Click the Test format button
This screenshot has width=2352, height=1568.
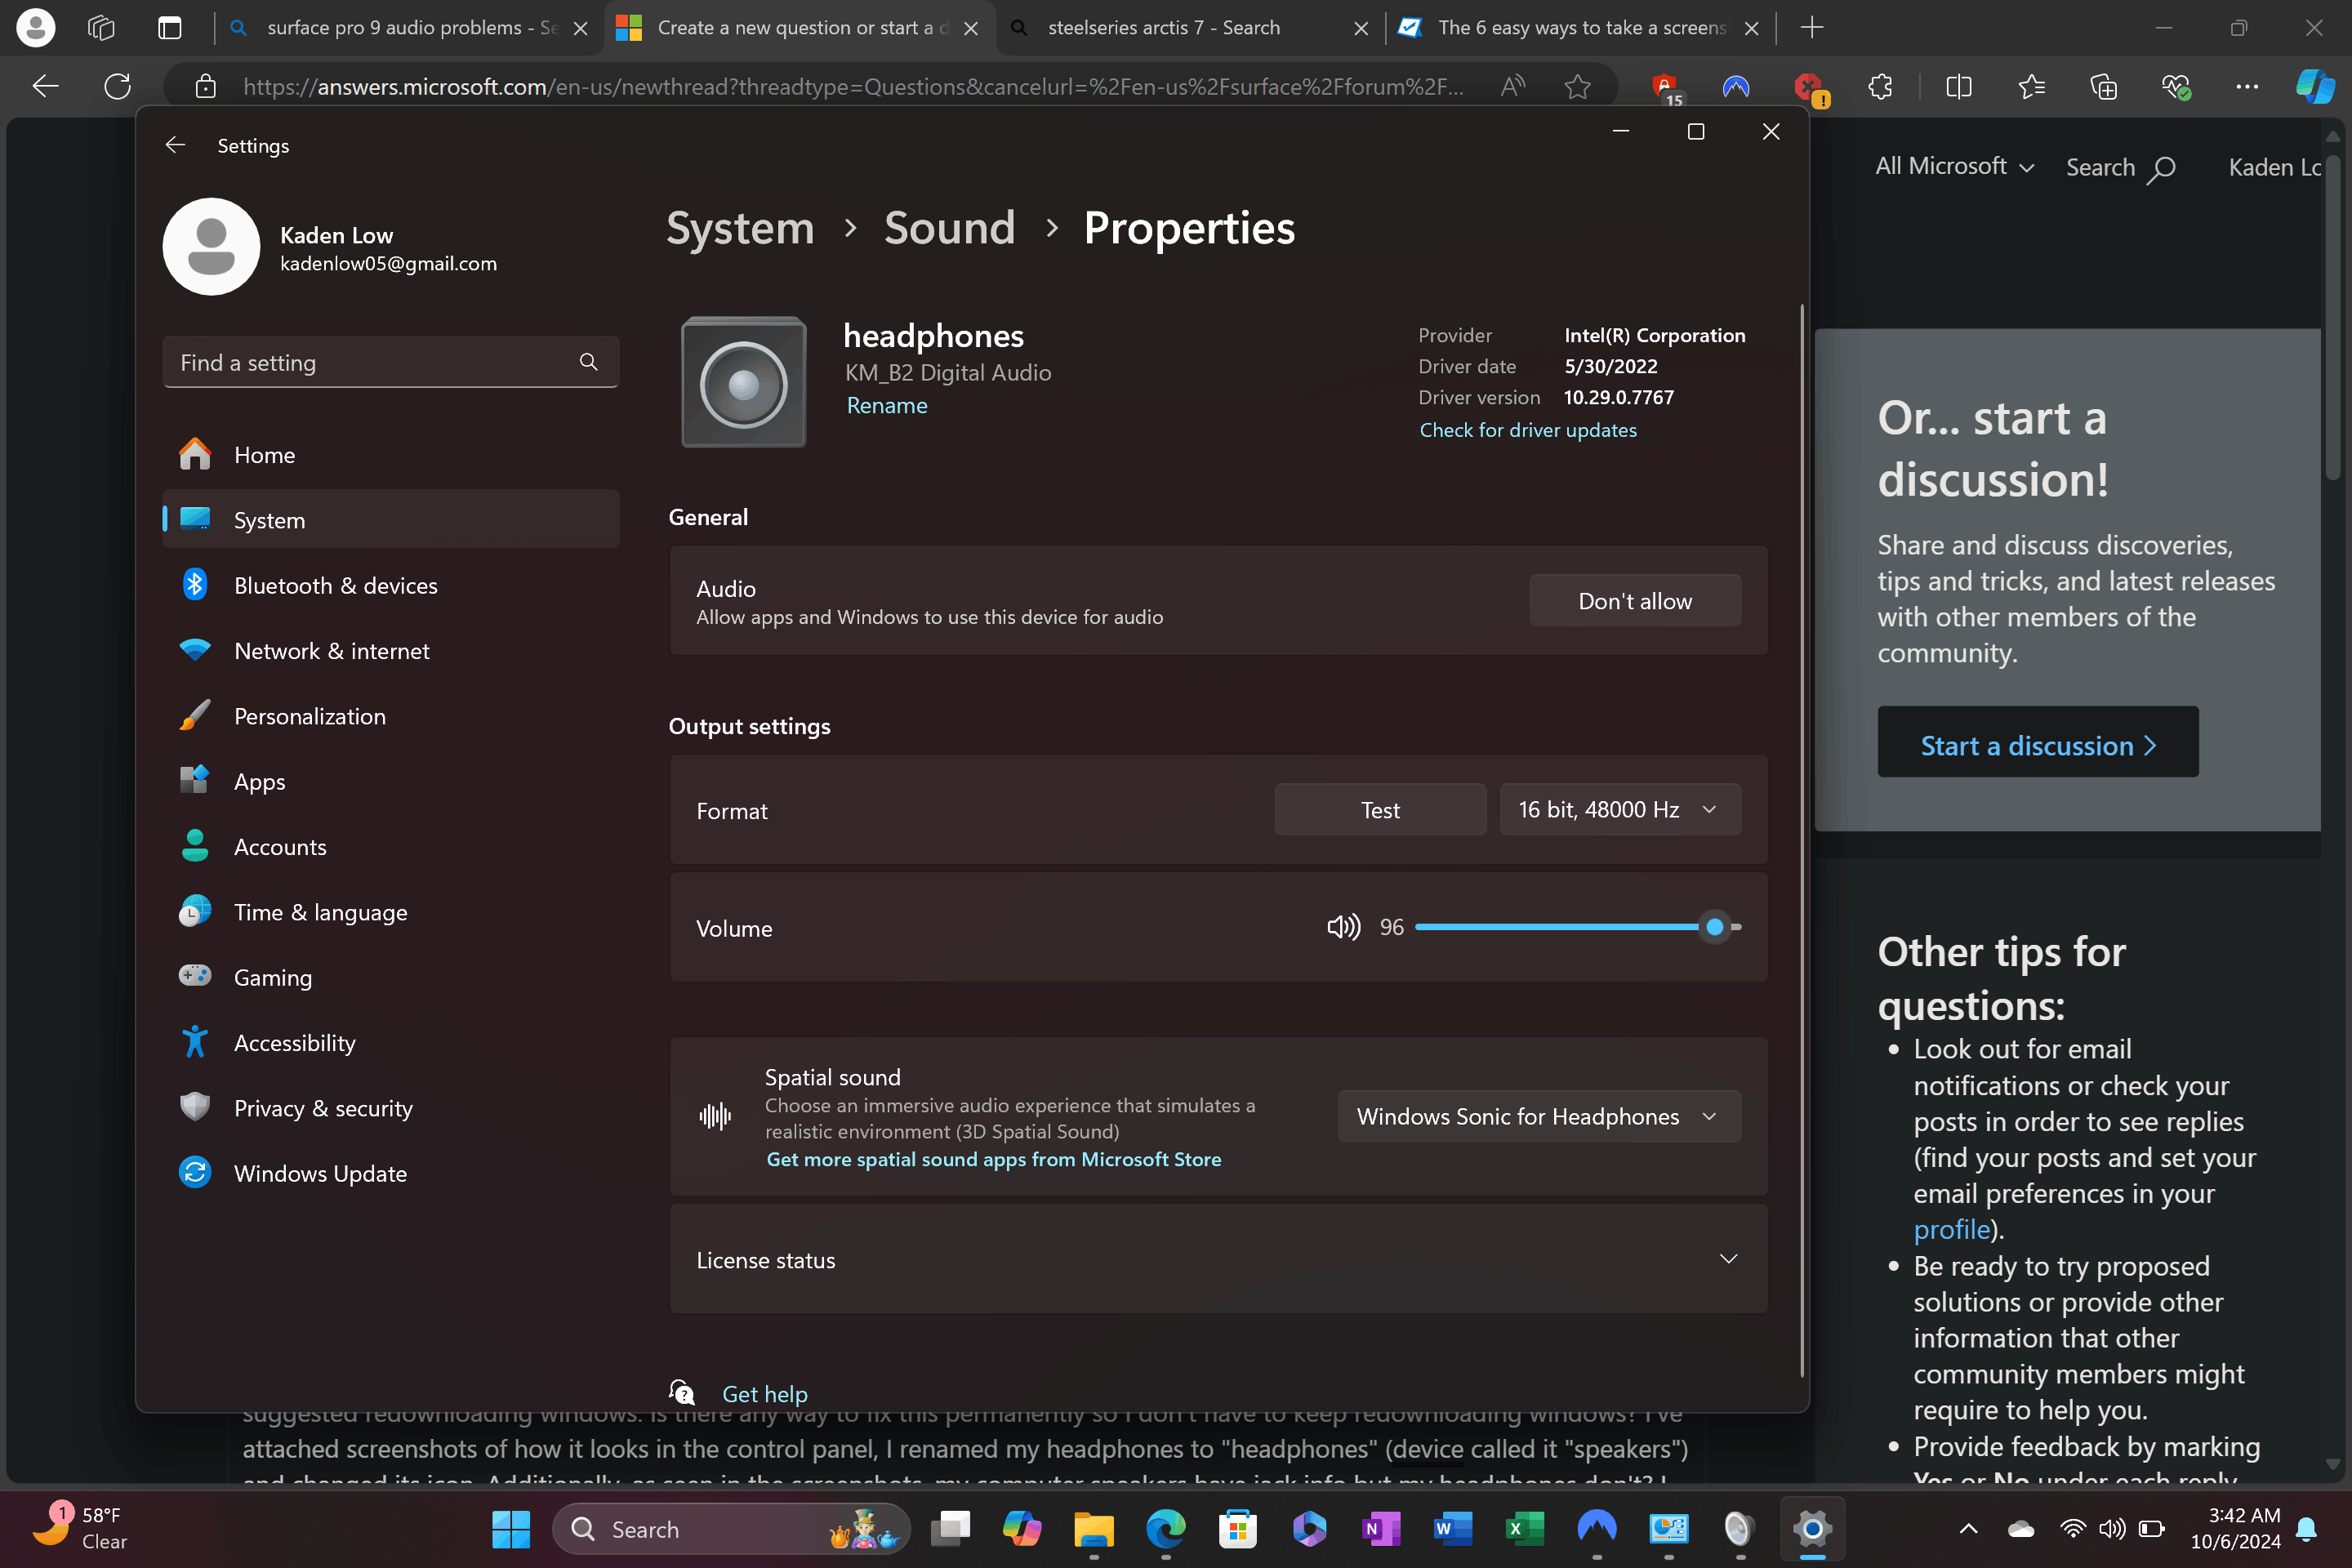[1379, 810]
